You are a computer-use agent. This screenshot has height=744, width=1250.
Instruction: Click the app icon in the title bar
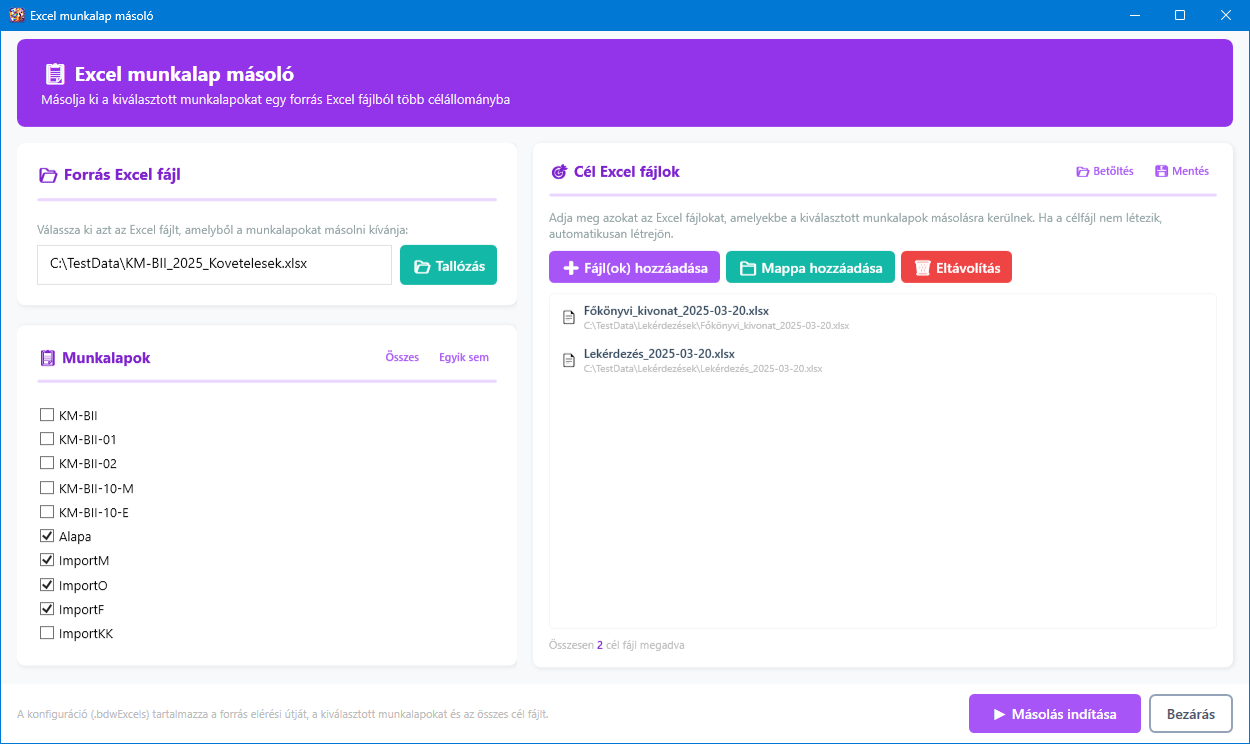16,16
